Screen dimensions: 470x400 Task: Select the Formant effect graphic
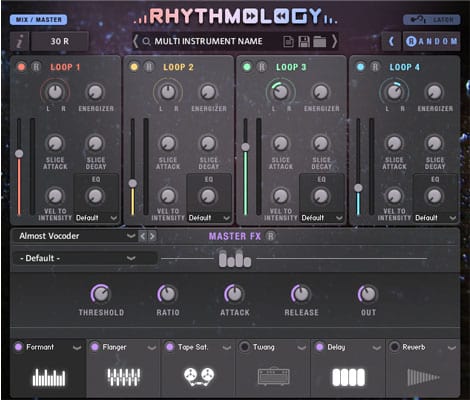(49, 377)
